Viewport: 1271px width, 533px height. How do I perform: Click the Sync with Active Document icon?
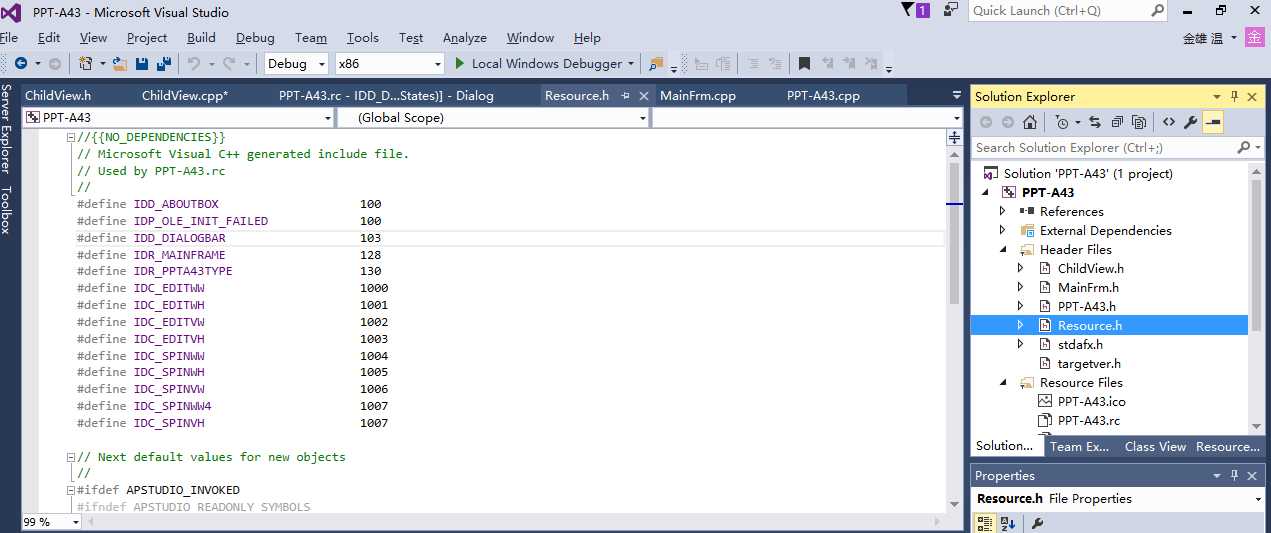pyautogui.click(x=1094, y=122)
